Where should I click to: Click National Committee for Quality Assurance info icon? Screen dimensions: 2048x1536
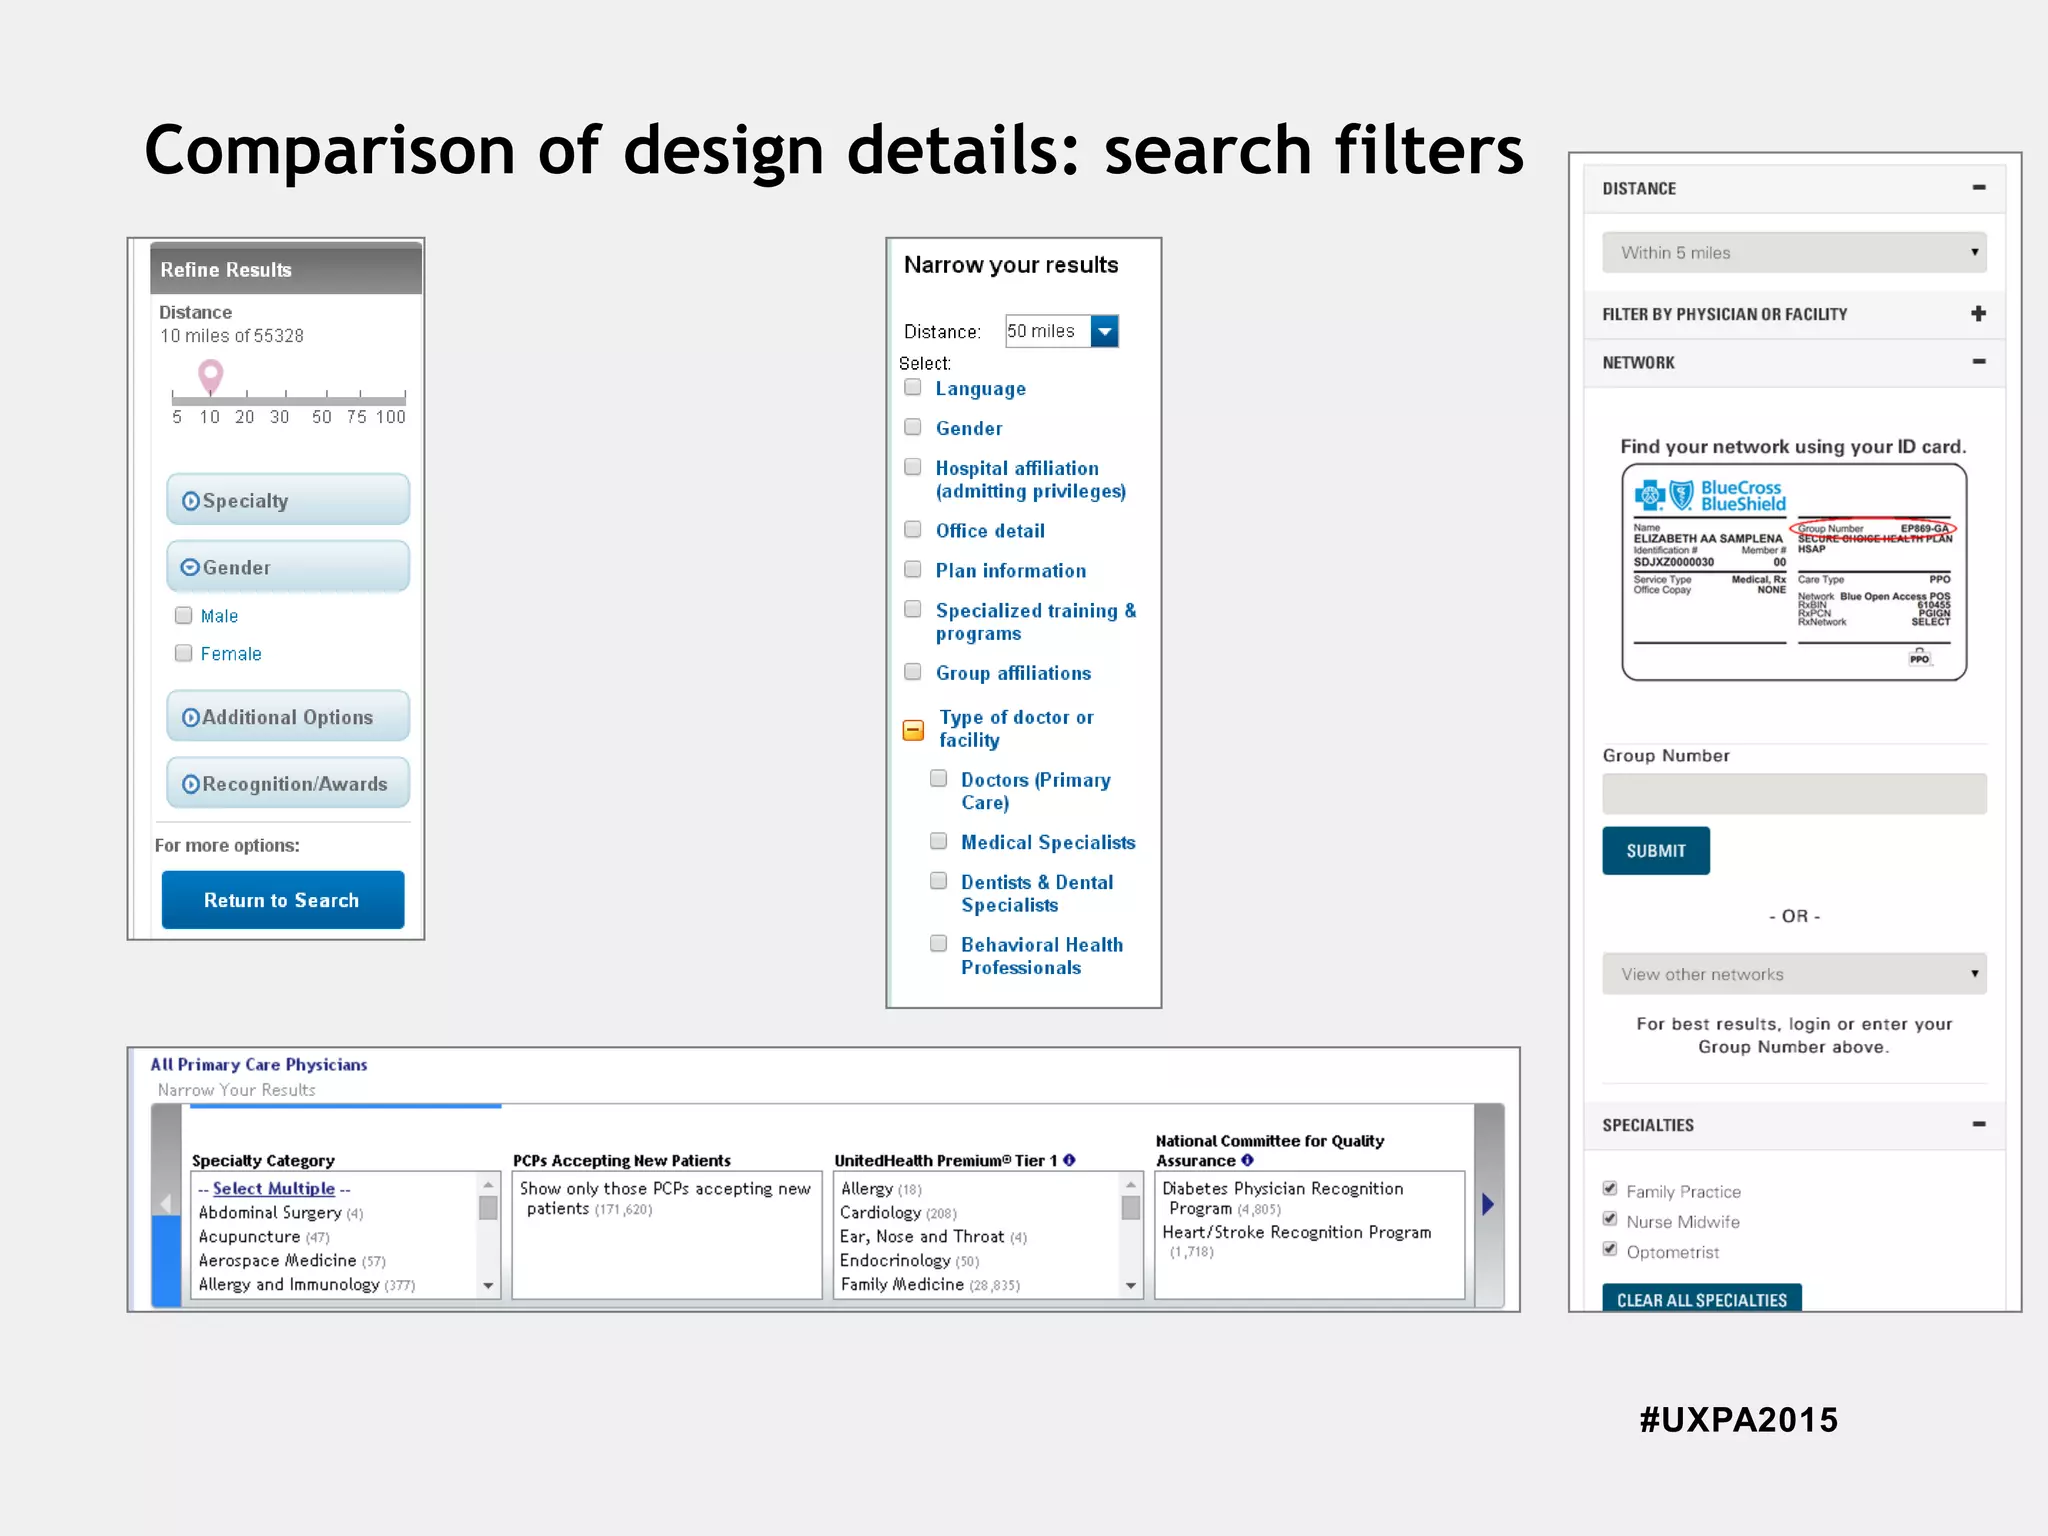pos(1248,1160)
